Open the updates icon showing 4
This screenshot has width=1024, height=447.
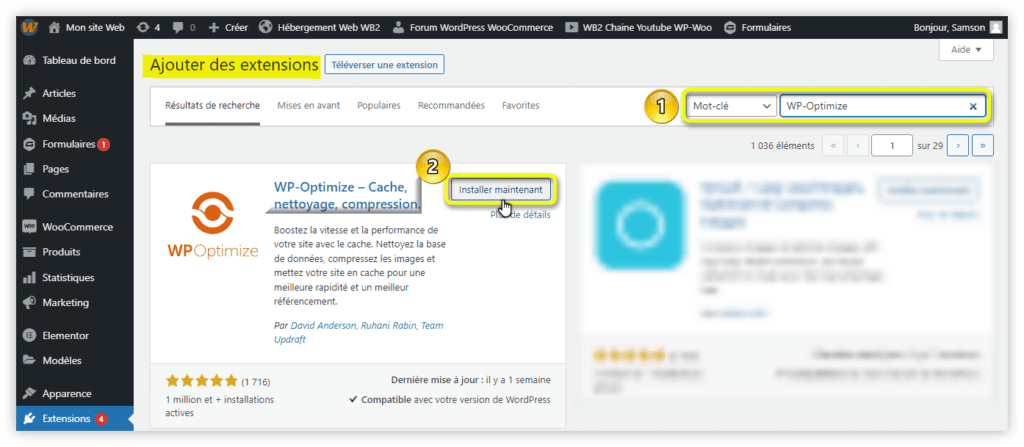click(x=143, y=27)
